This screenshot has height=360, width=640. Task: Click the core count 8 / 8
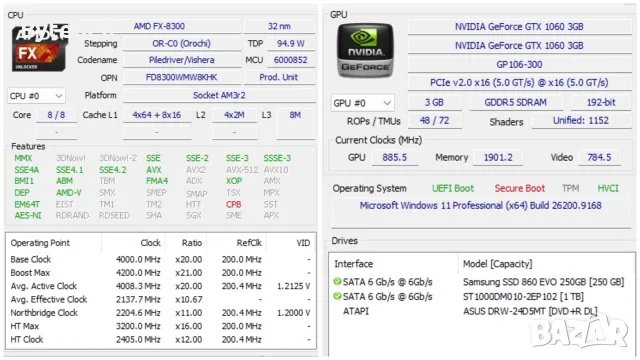(56, 115)
